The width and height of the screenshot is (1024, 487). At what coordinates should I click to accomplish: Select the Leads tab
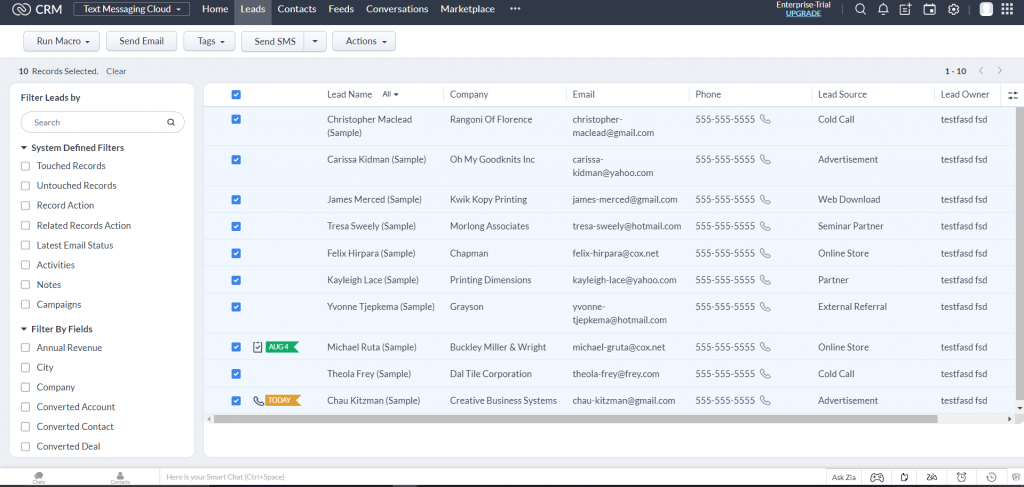[x=253, y=9]
